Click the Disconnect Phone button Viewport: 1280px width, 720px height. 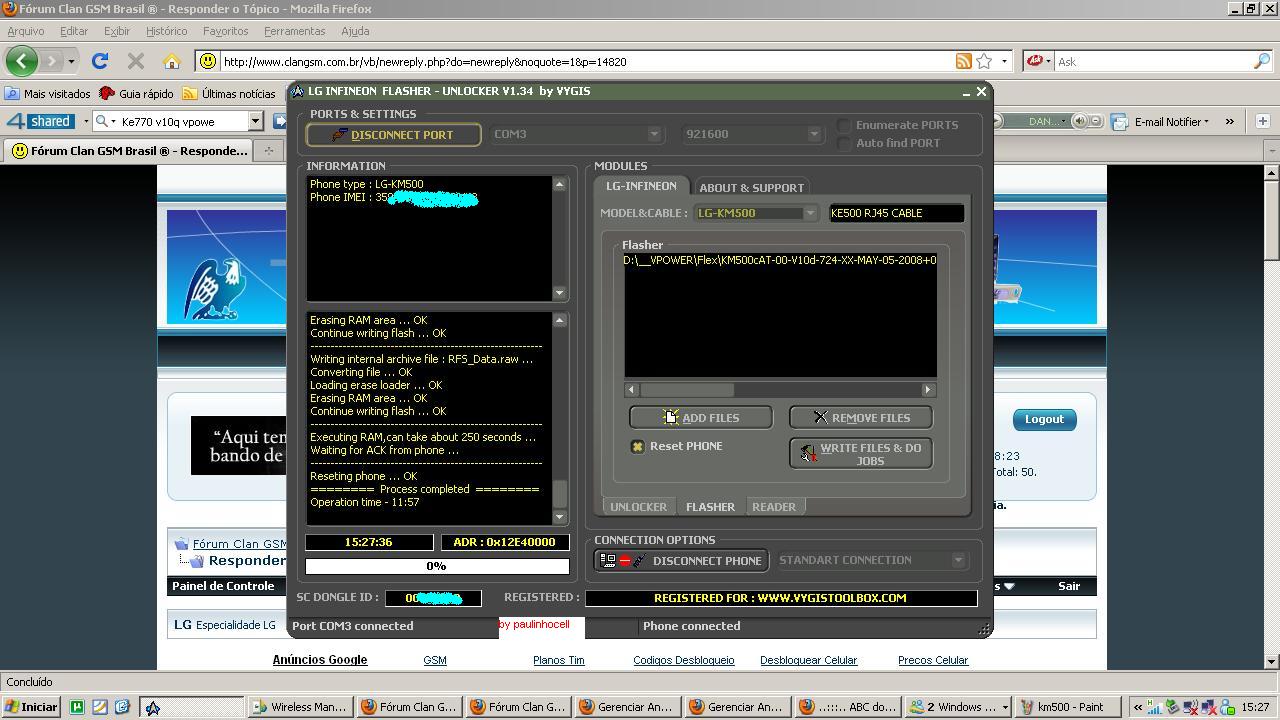tap(681, 560)
